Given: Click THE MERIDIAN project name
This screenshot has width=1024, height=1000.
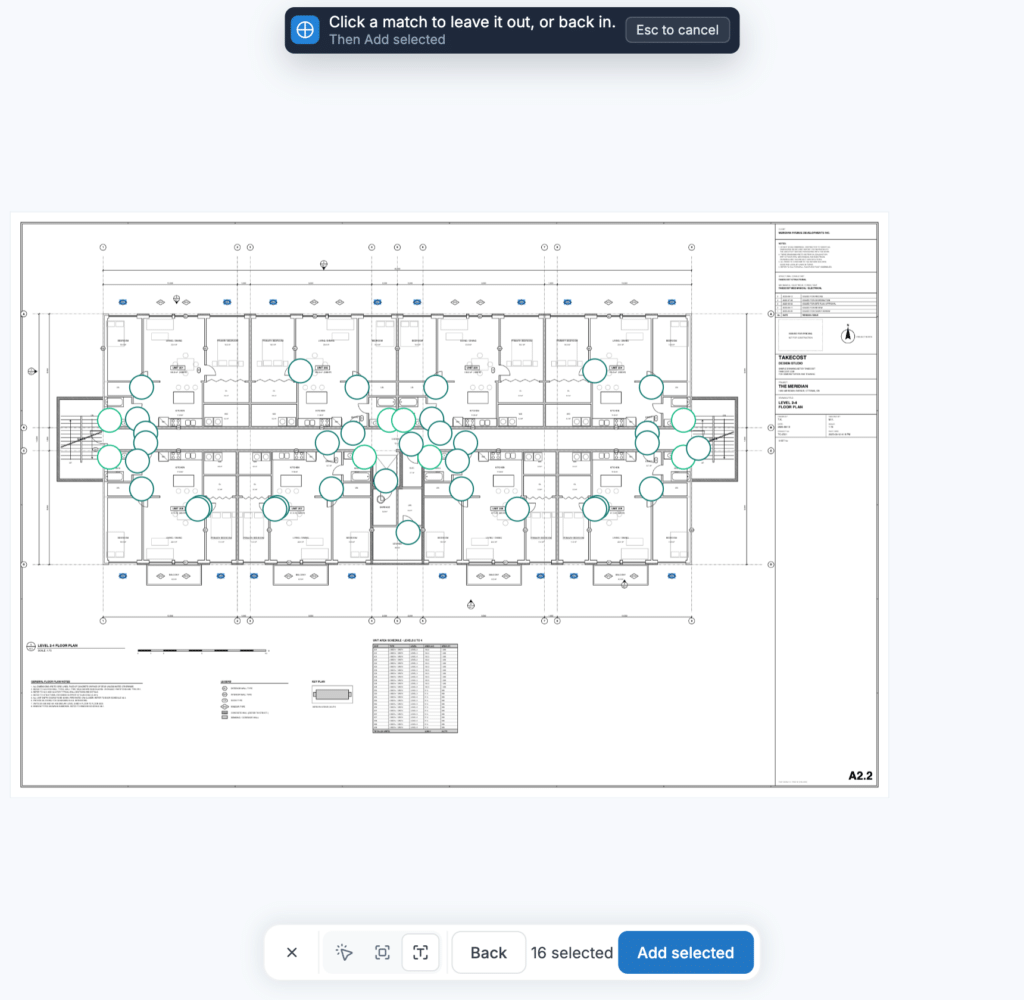Looking at the screenshot, I should (x=793, y=387).
